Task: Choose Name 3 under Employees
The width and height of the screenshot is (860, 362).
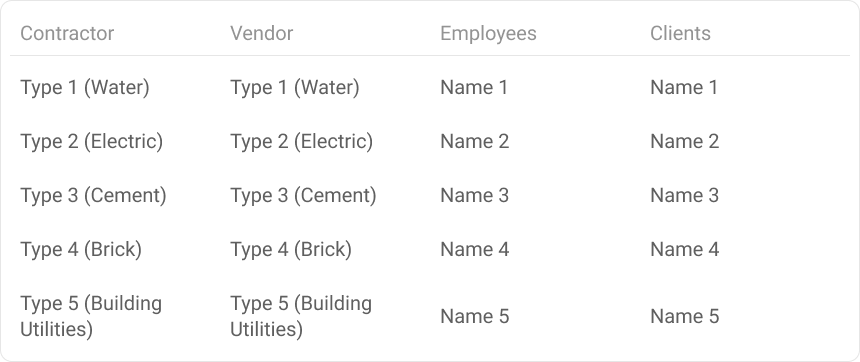Action: [x=474, y=196]
